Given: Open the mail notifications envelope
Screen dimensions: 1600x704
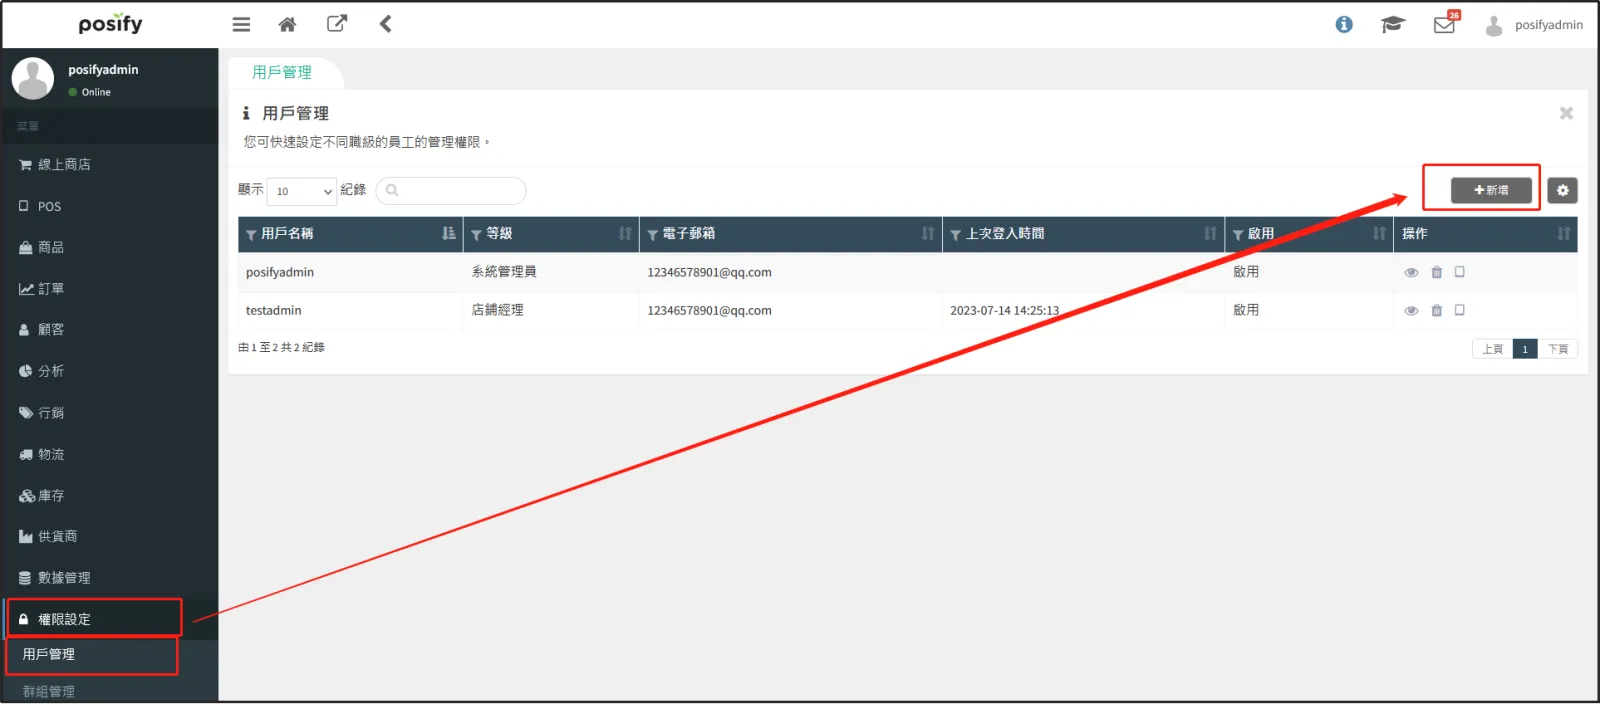Looking at the screenshot, I should coord(1445,24).
